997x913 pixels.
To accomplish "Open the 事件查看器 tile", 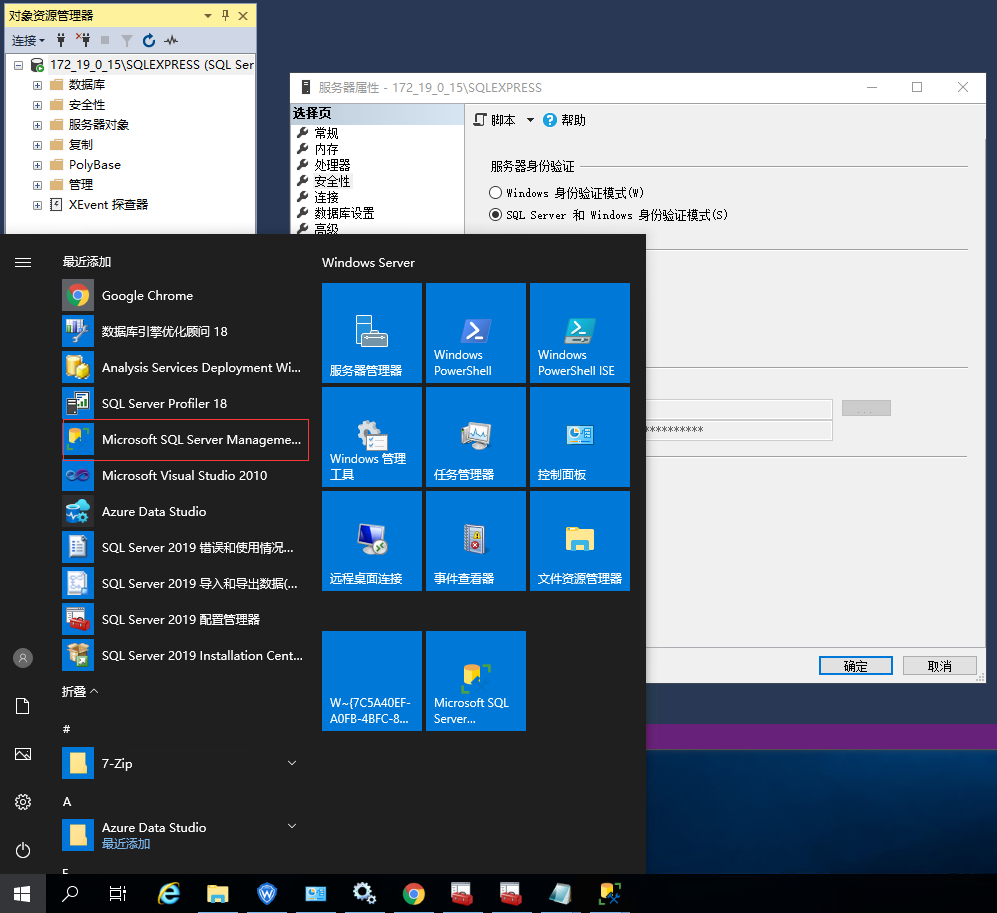I will [x=475, y=541].
